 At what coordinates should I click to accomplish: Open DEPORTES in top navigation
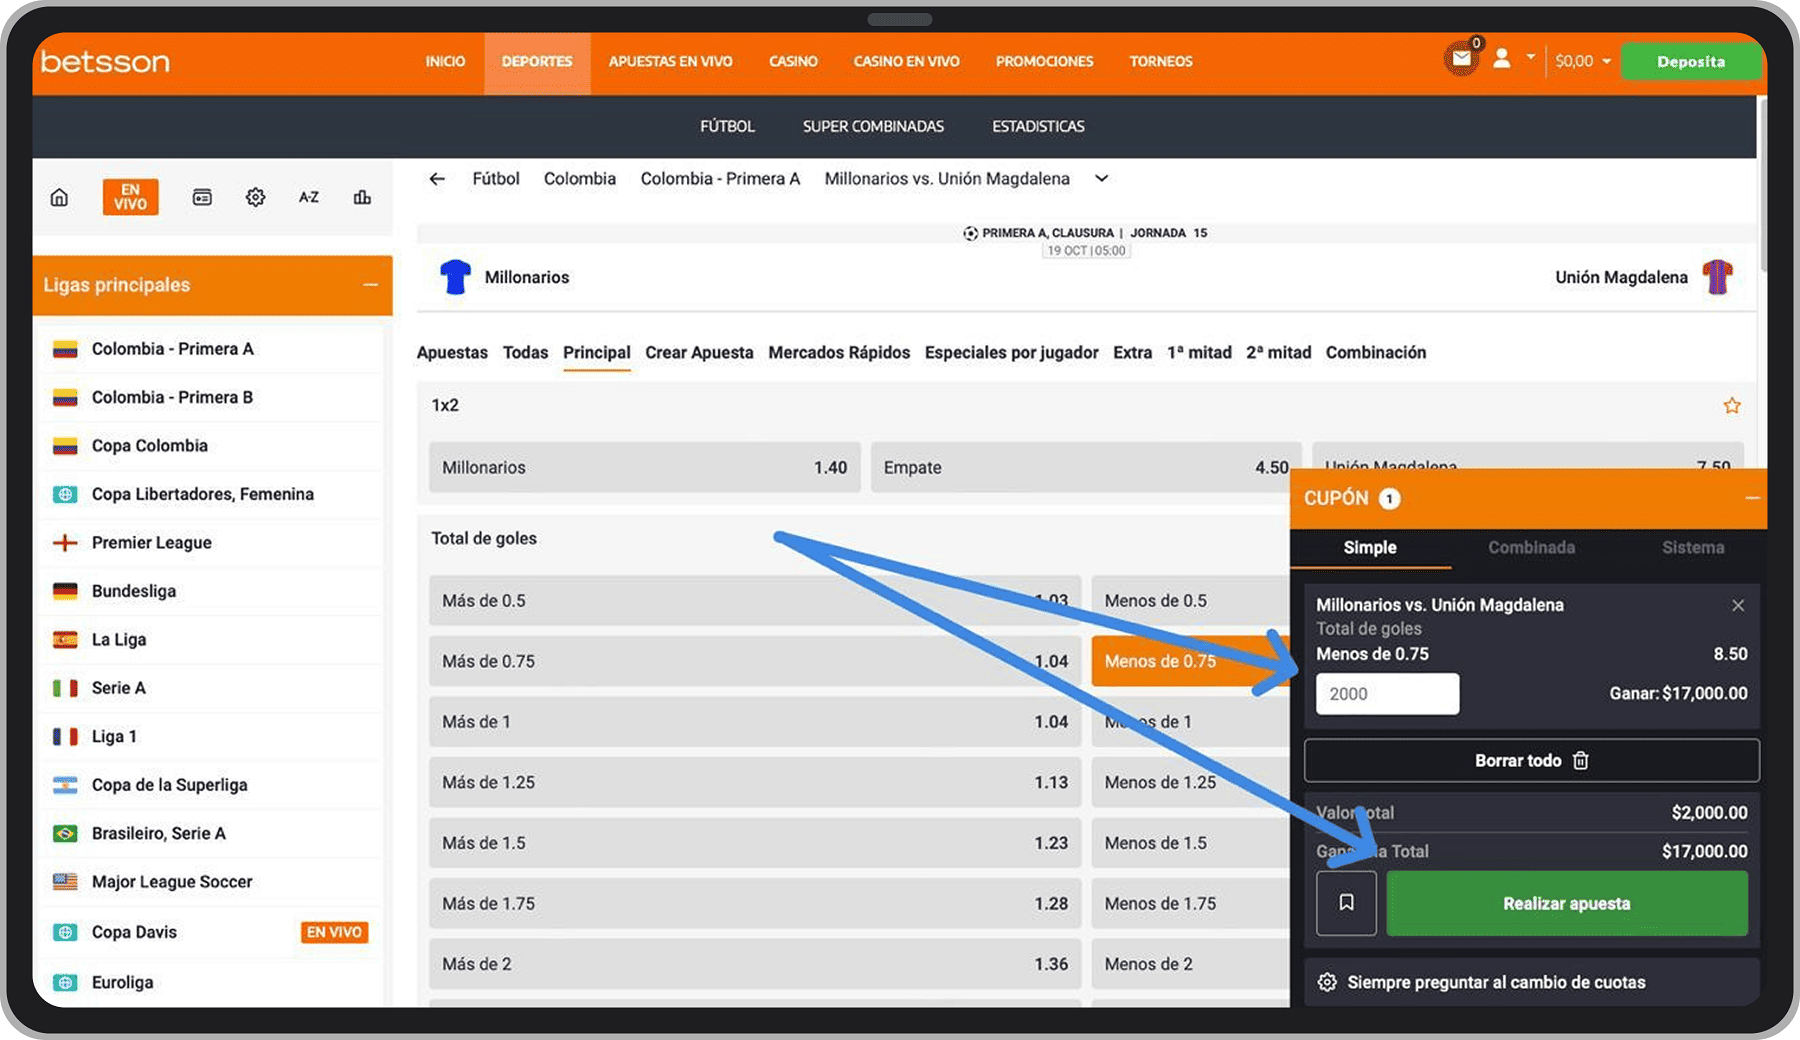click(x=537, y=62)
